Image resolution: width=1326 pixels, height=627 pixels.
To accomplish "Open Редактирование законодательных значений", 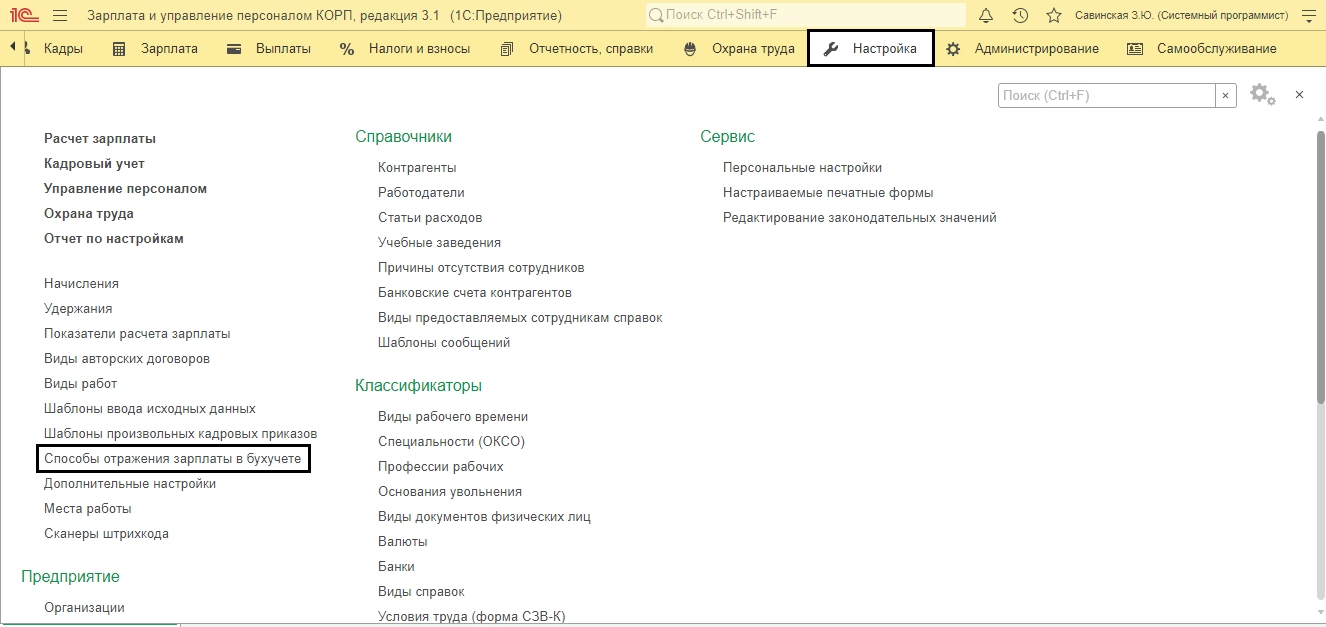I will tap(860, 217).
